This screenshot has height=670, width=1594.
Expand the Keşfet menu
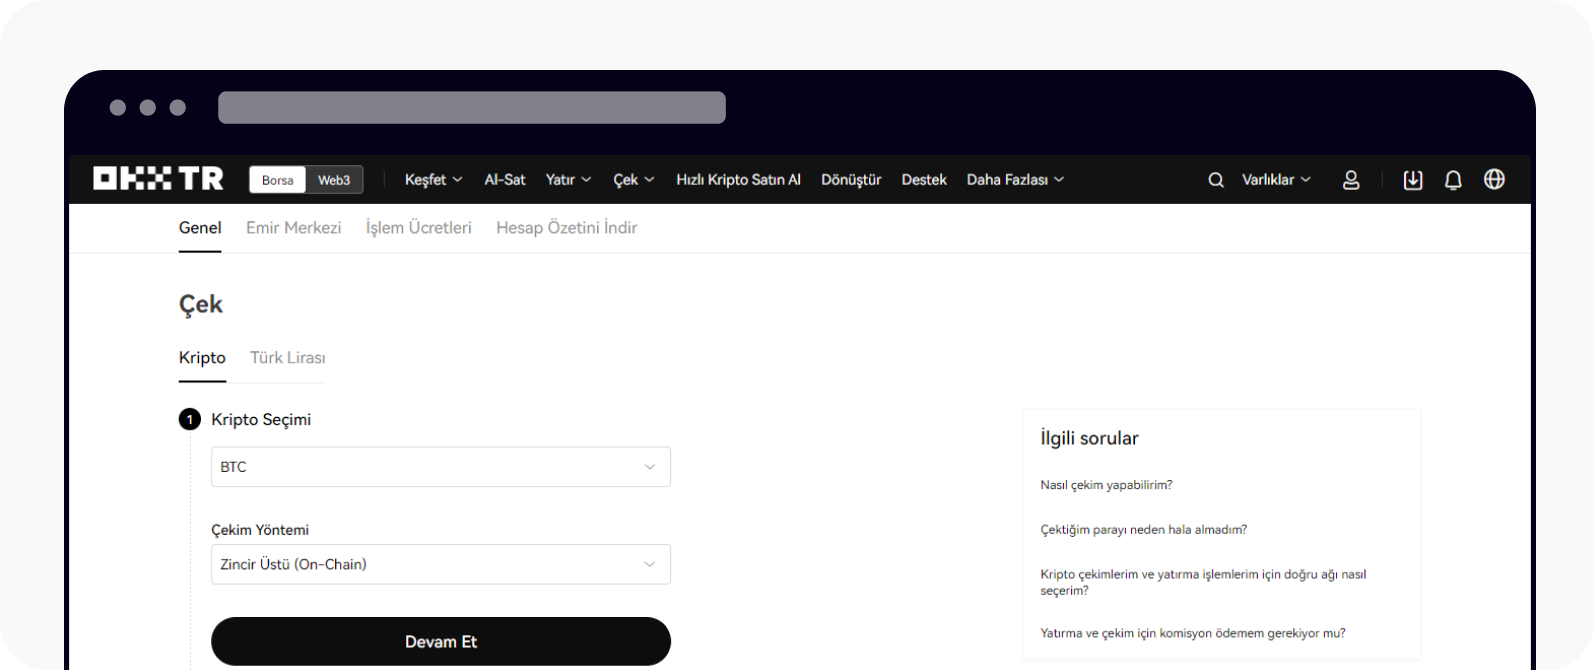point(433,180)
